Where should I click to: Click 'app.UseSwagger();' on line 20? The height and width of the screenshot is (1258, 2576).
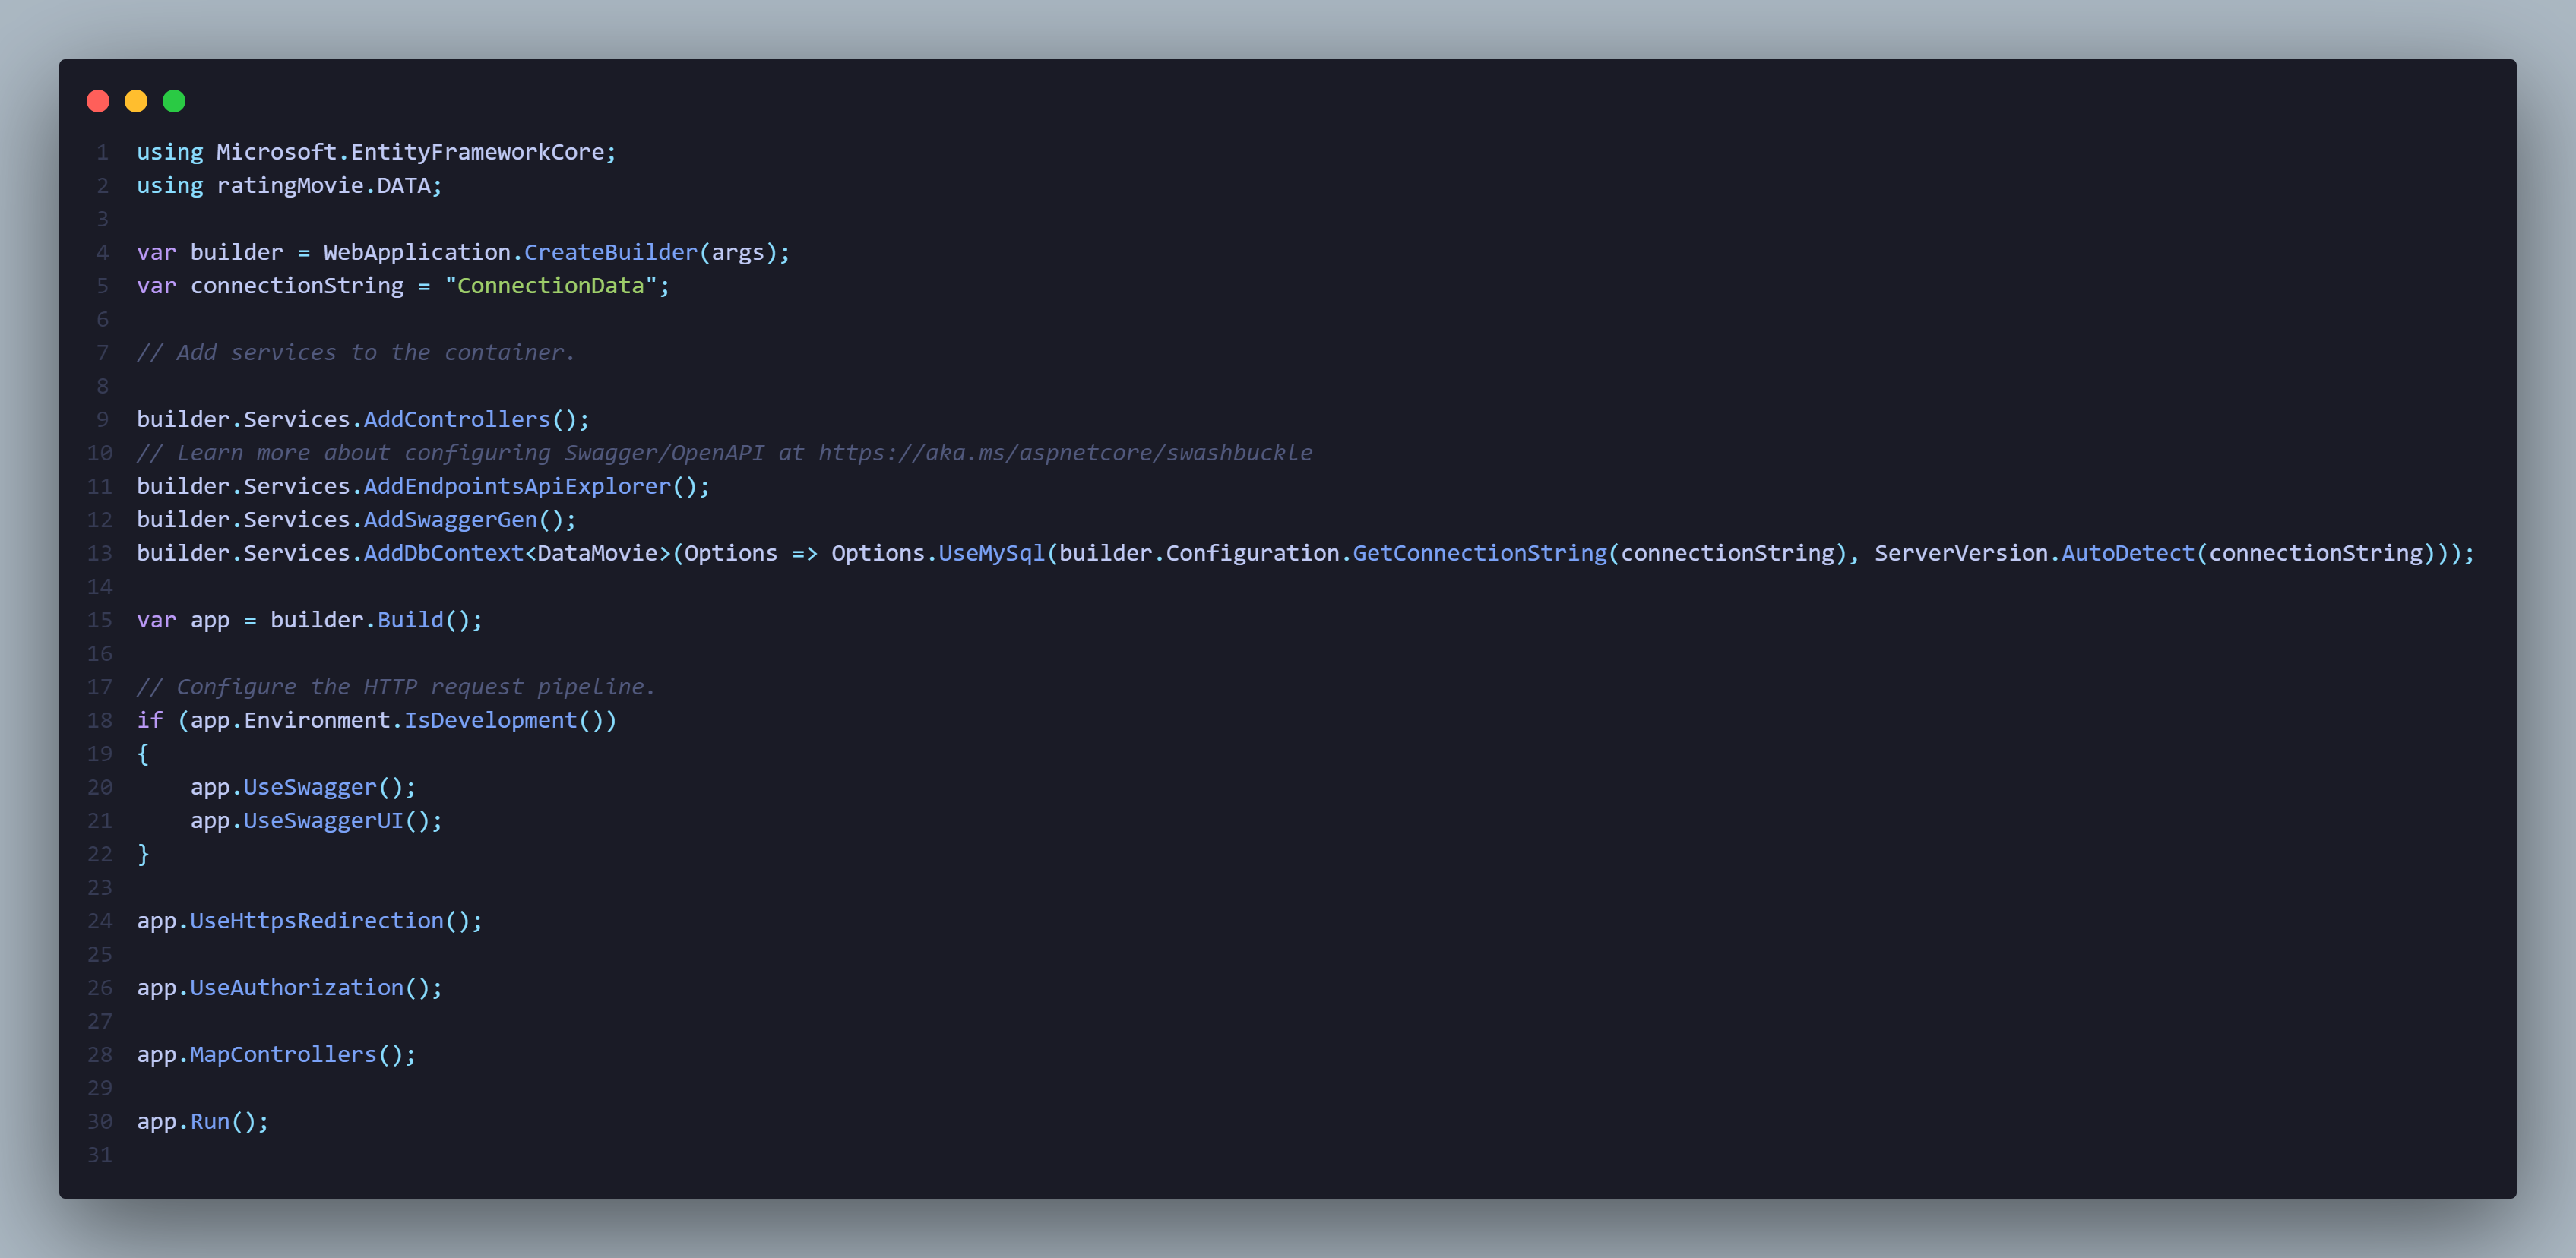tap(303, 788)
